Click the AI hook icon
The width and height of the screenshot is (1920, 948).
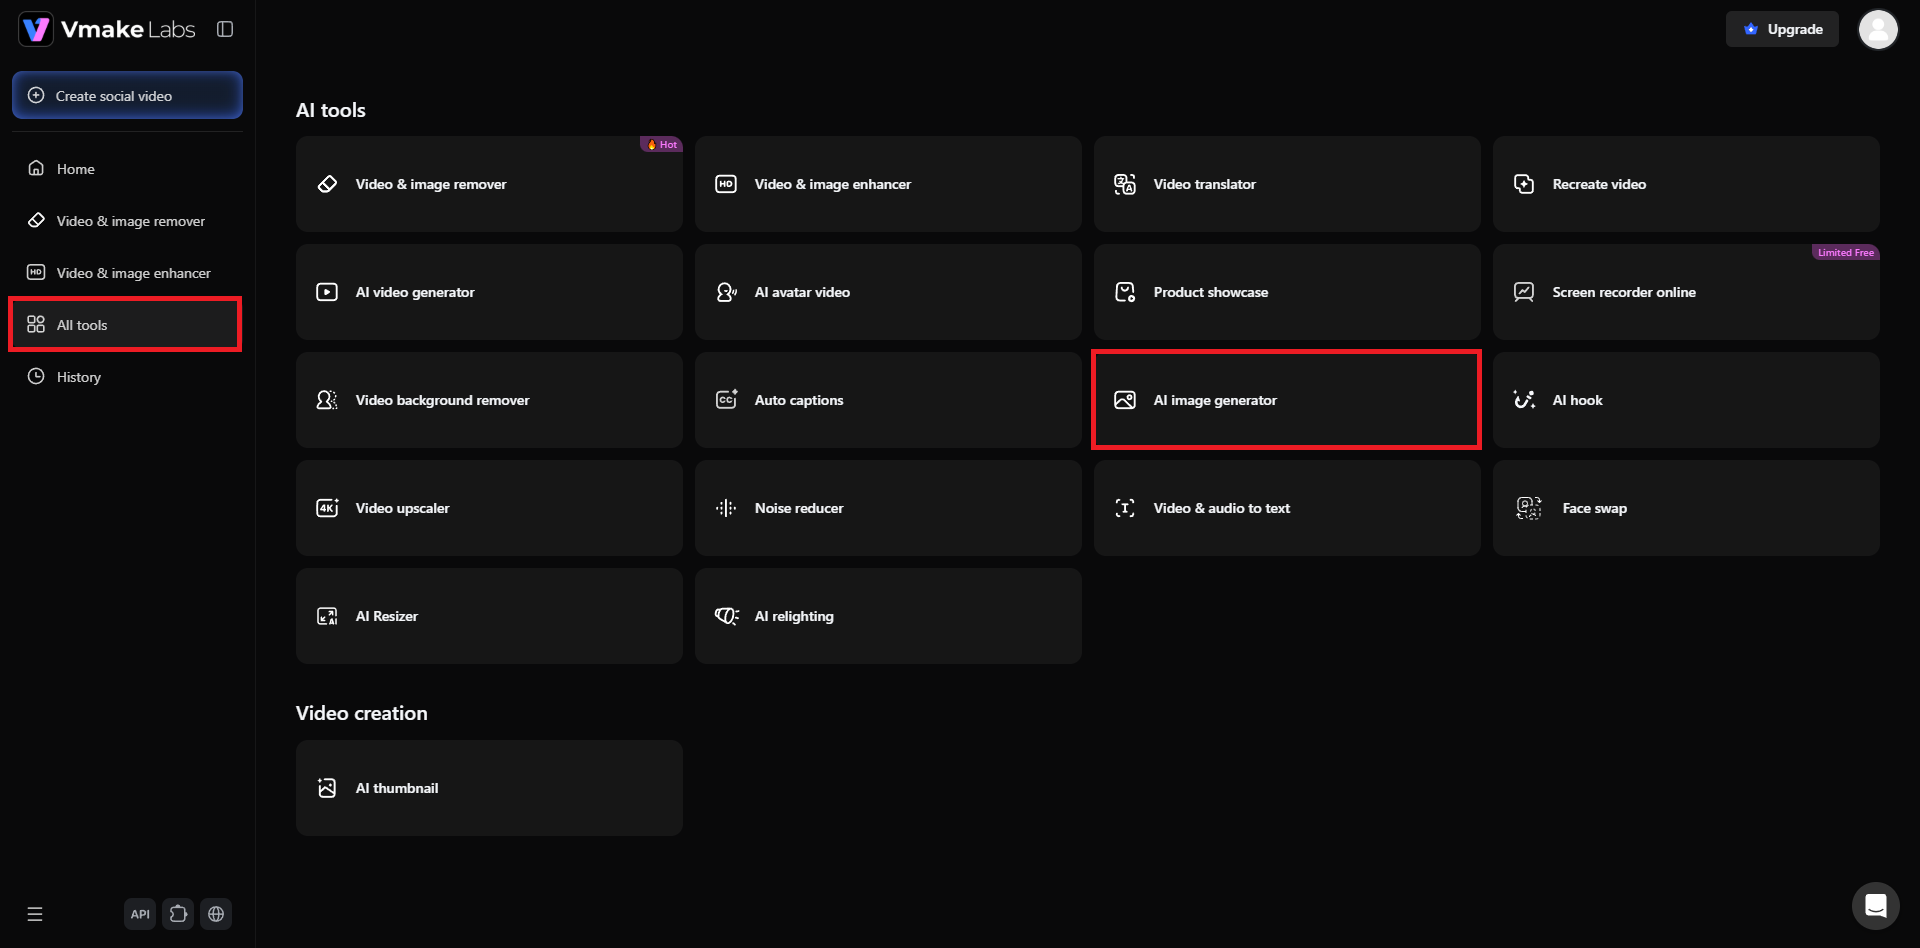1524,400
